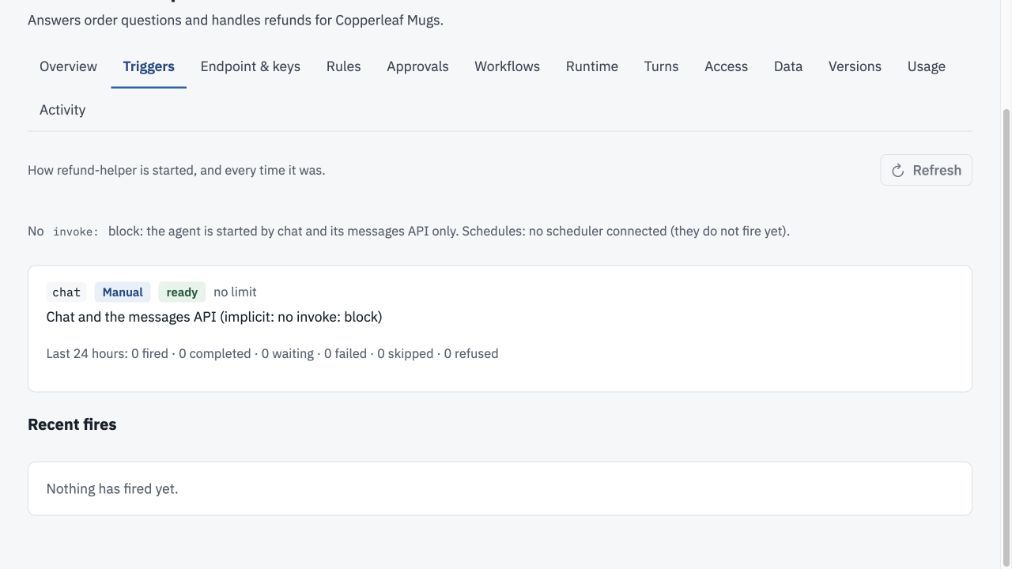Go to the Approvals tab
Screen dimensions: 1012x569
click(418, 66)
